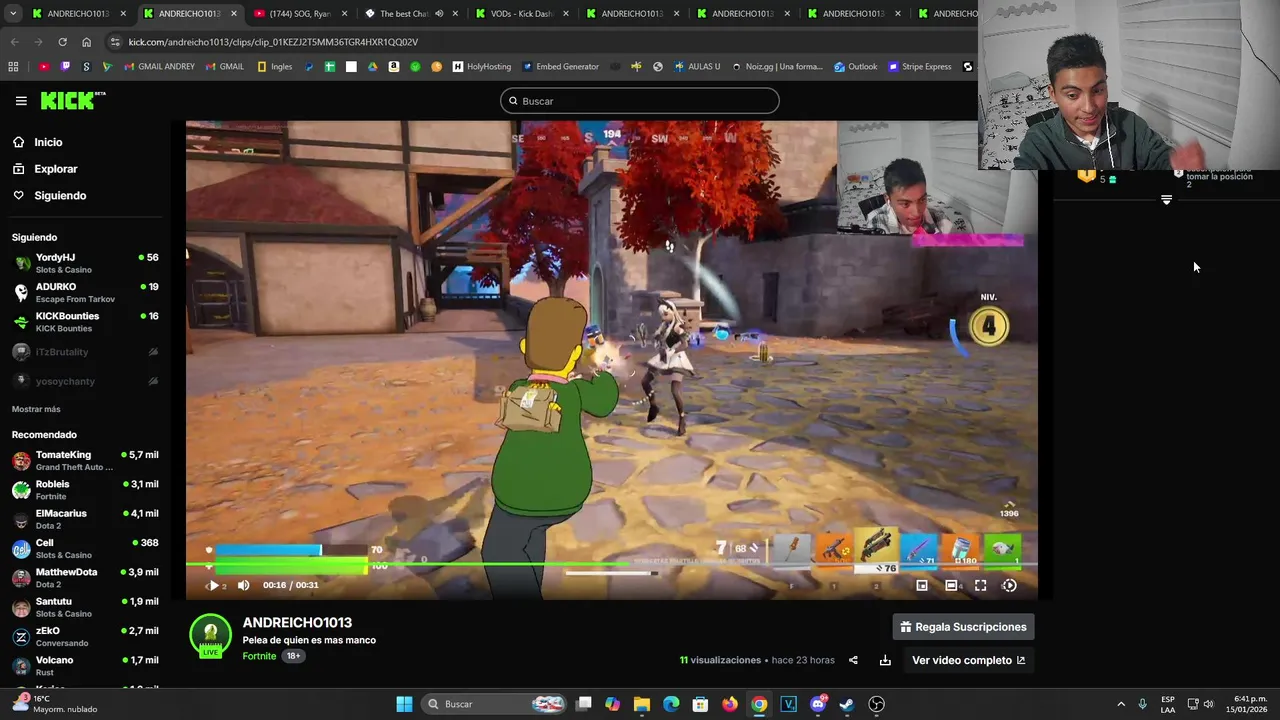
Task: Reload the page with the refresh button
Action: point(62,42)
